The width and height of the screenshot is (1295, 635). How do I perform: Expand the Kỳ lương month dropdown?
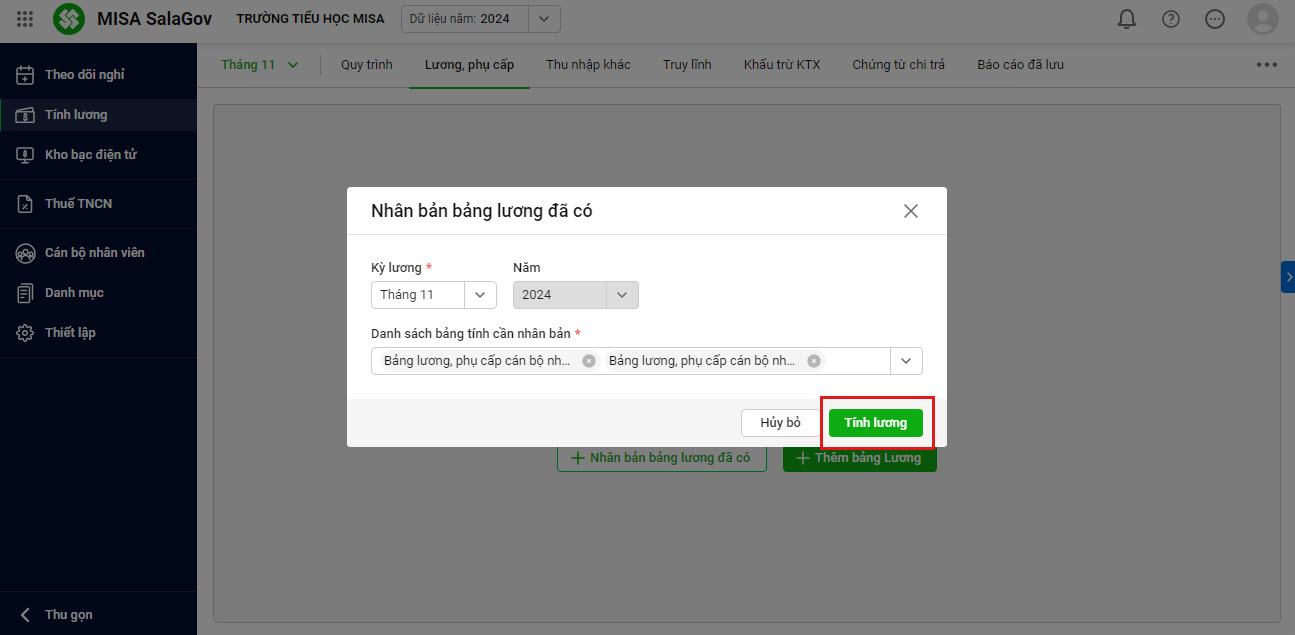480,295
